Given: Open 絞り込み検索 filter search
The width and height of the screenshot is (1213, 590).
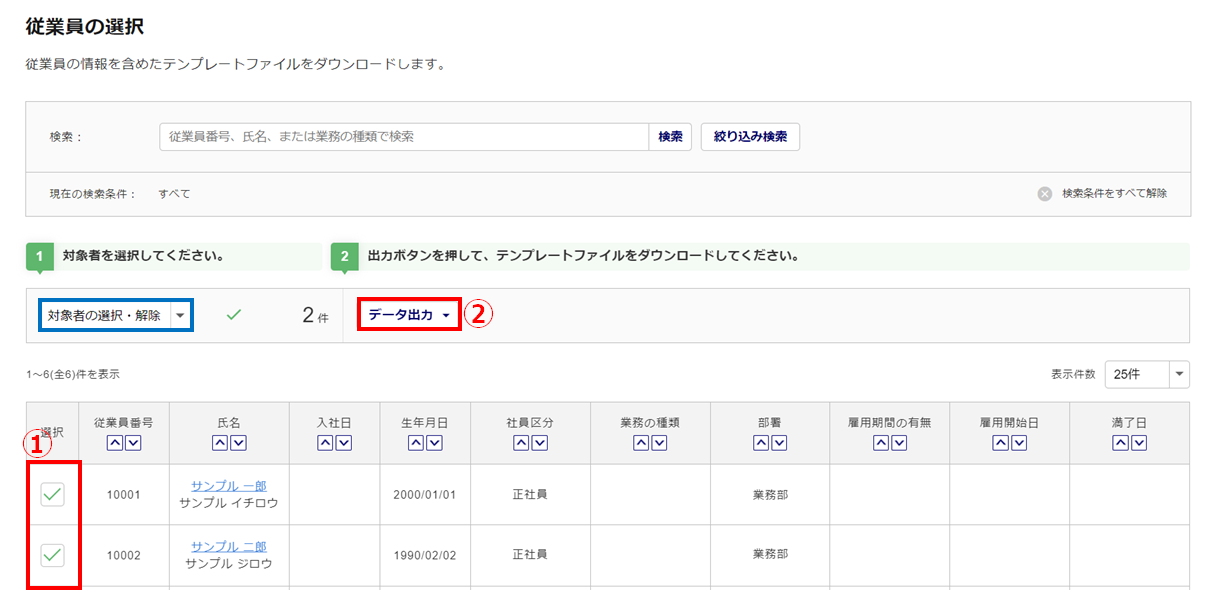Looking at the screenshot, I should pos(750,137).
